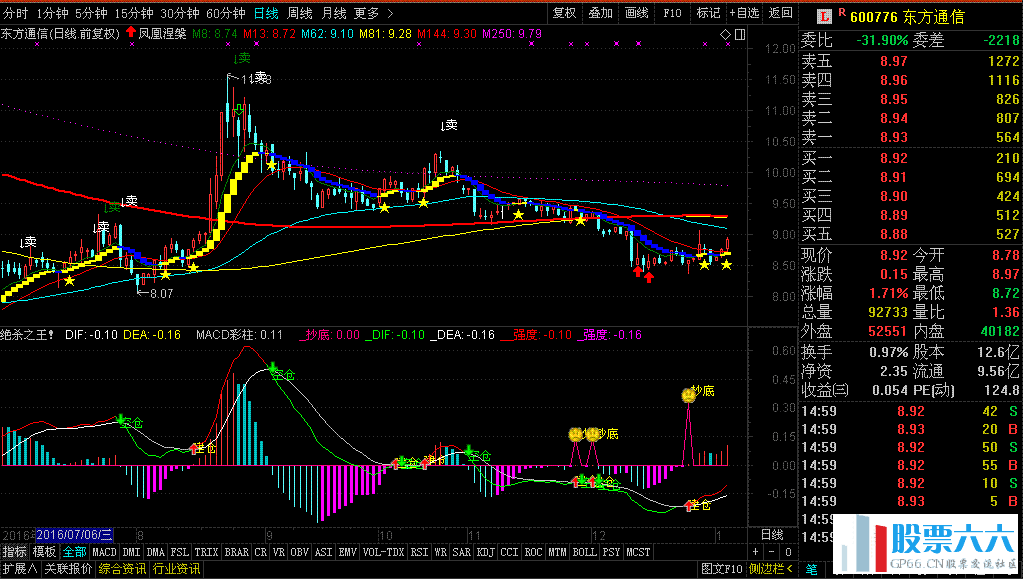Image resolution: width=1023 pixels, height=579 pixels.
Task: Toggle 叠加 overlay mode
Action: point(600,13)
